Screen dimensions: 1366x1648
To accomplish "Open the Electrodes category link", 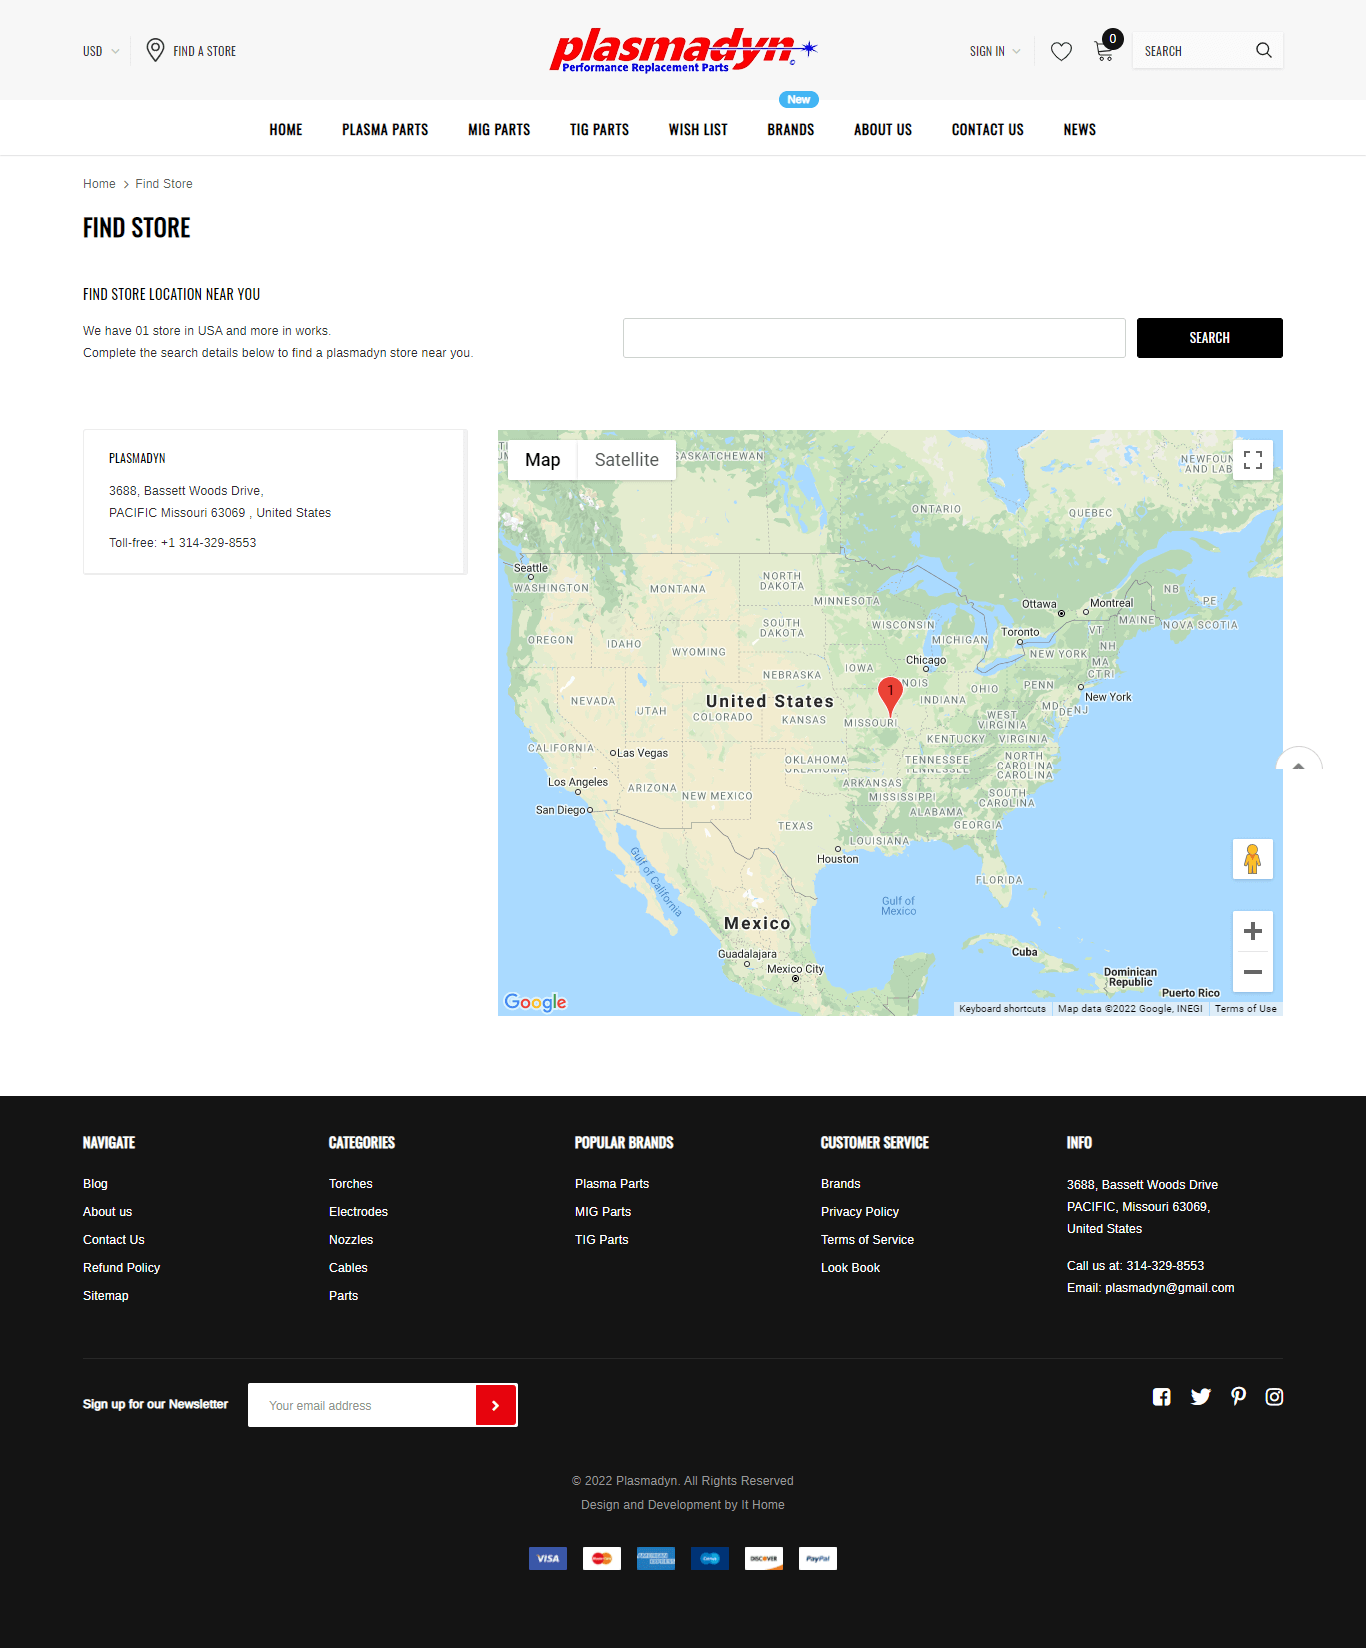I will click(358, 1212).
